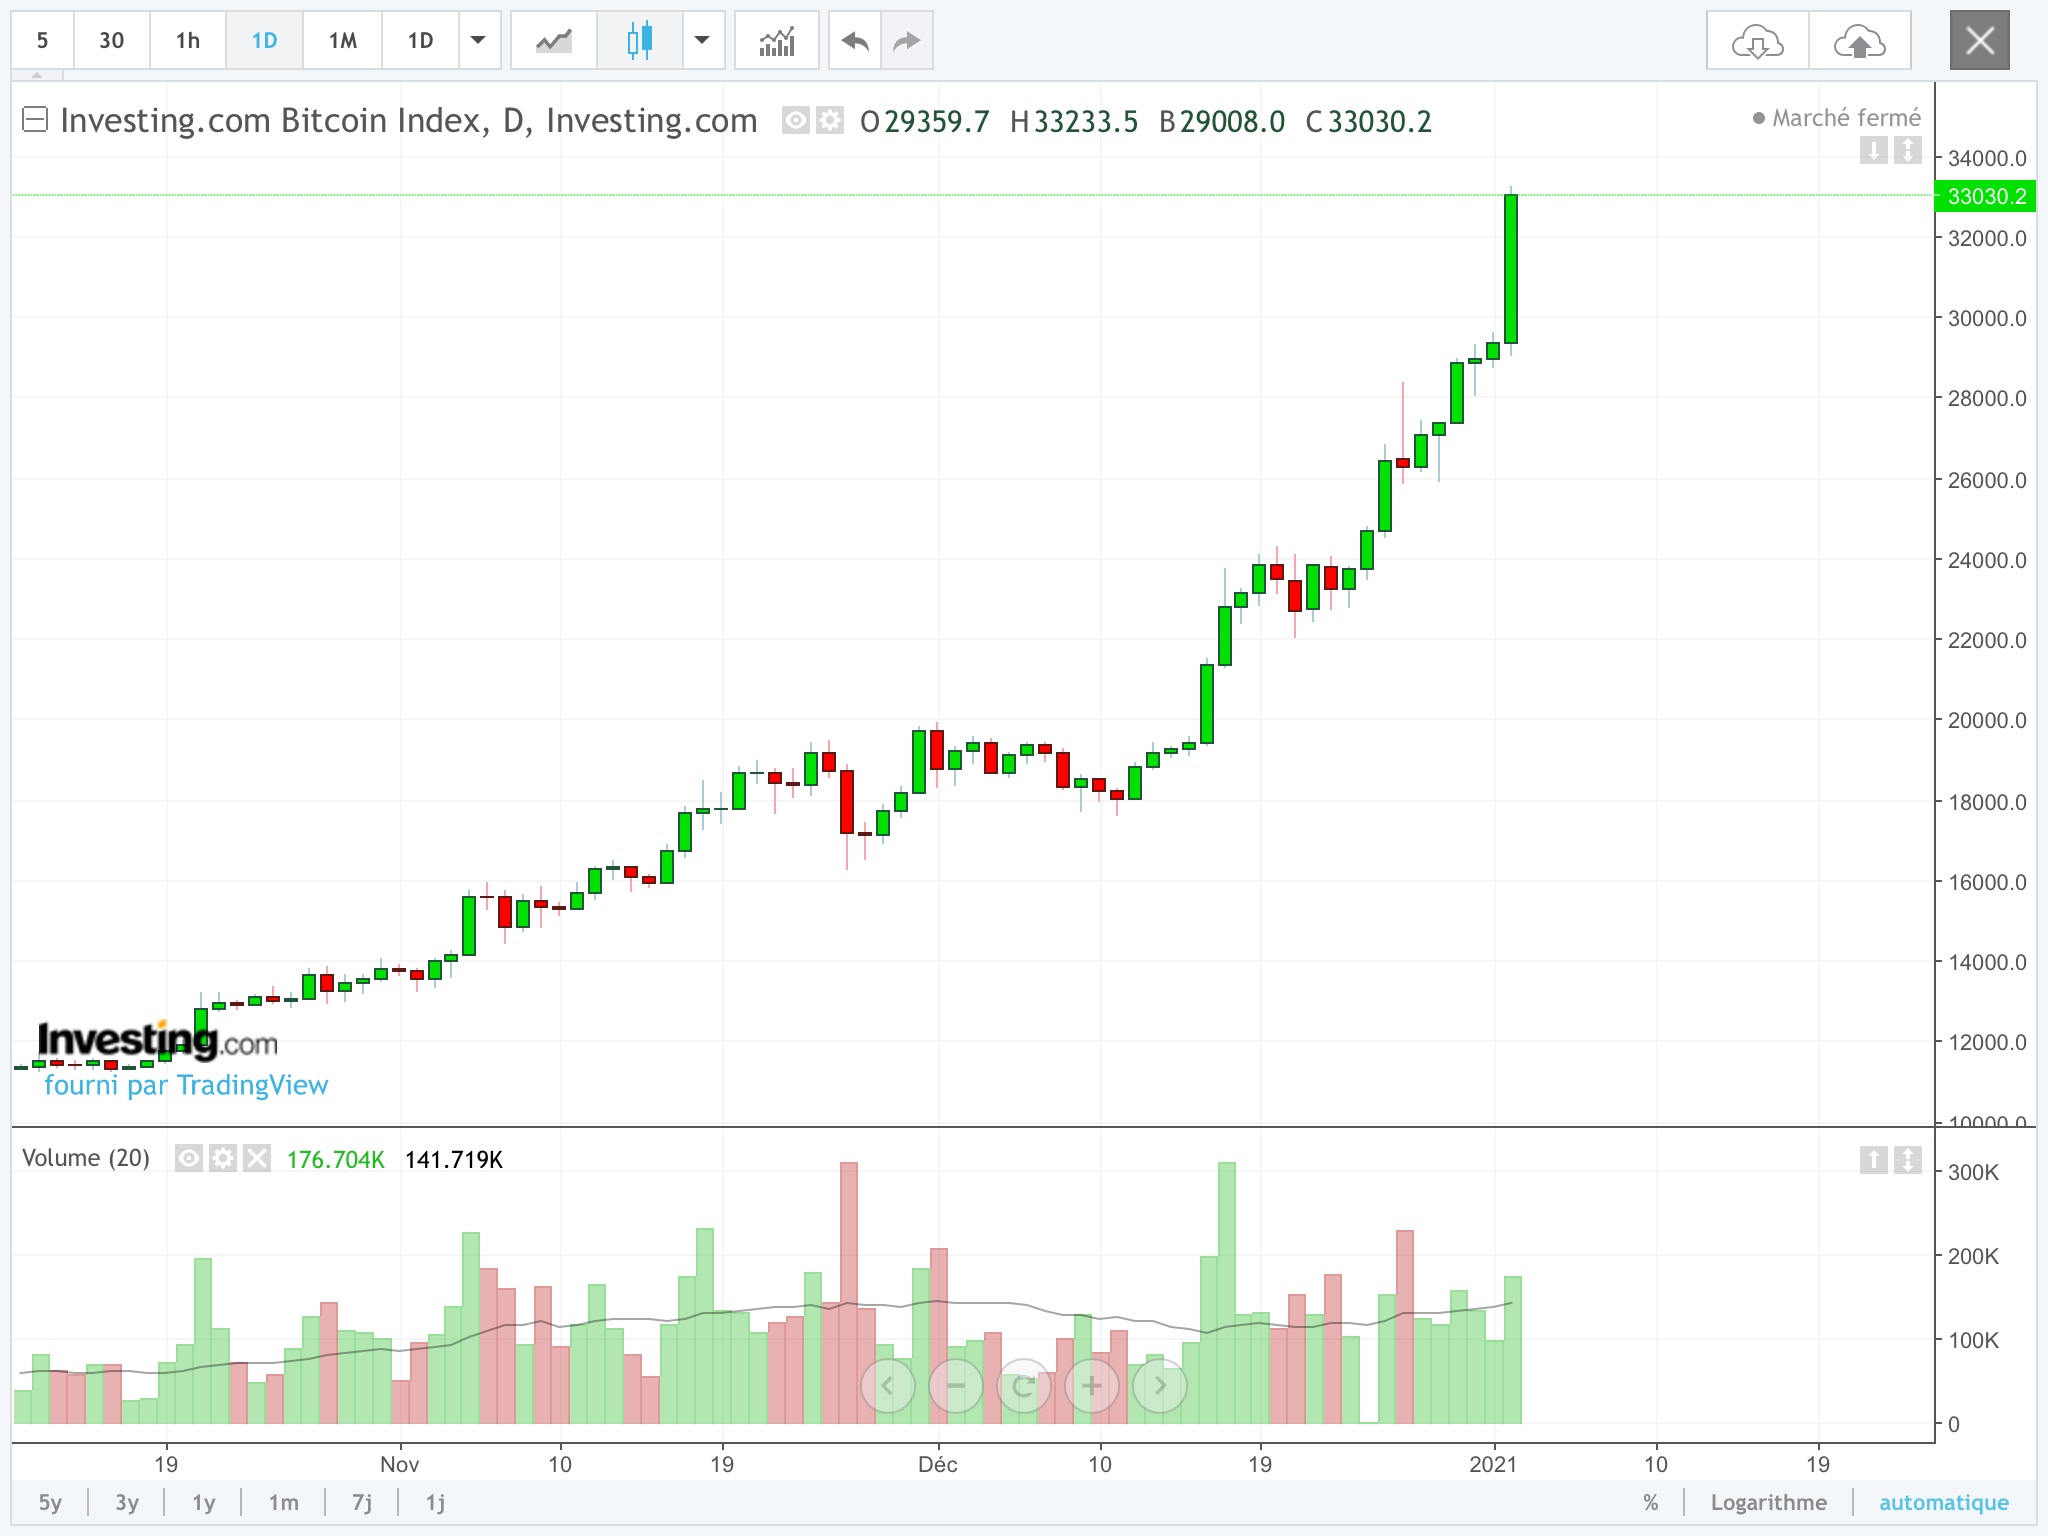
Task: Open the fourni par TradingView link
Action: [x=186, y=1085]
